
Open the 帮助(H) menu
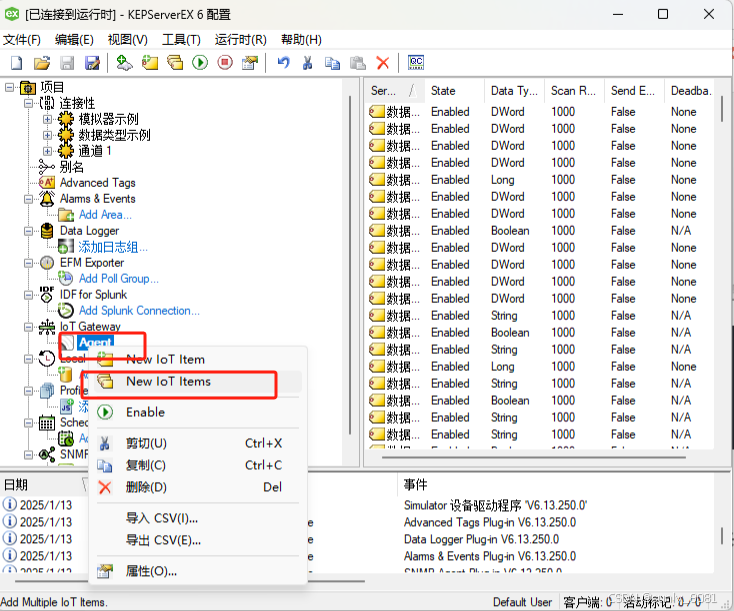coord(301,40)
